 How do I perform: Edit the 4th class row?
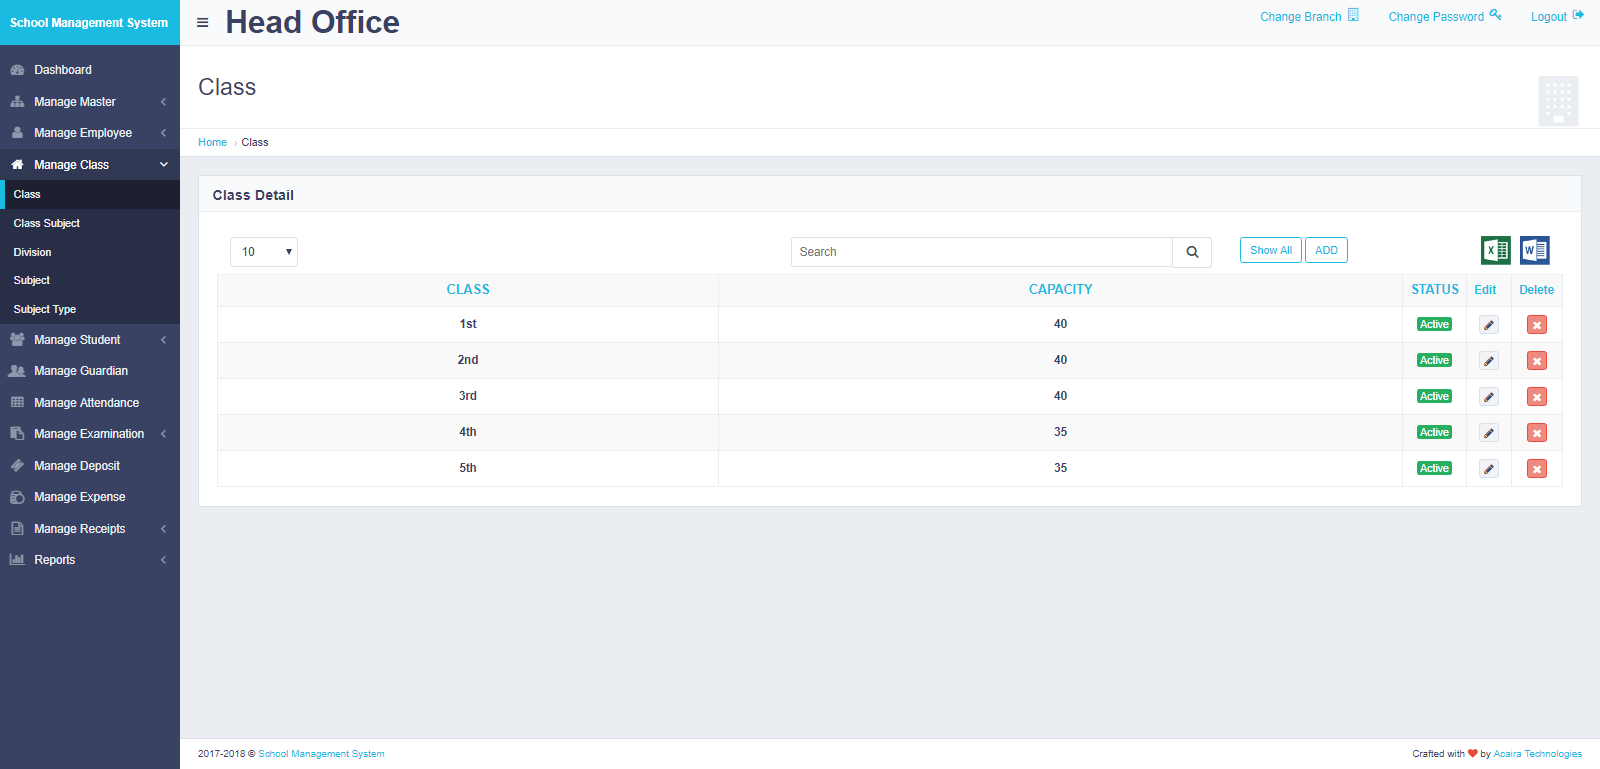coord(1488,433)
